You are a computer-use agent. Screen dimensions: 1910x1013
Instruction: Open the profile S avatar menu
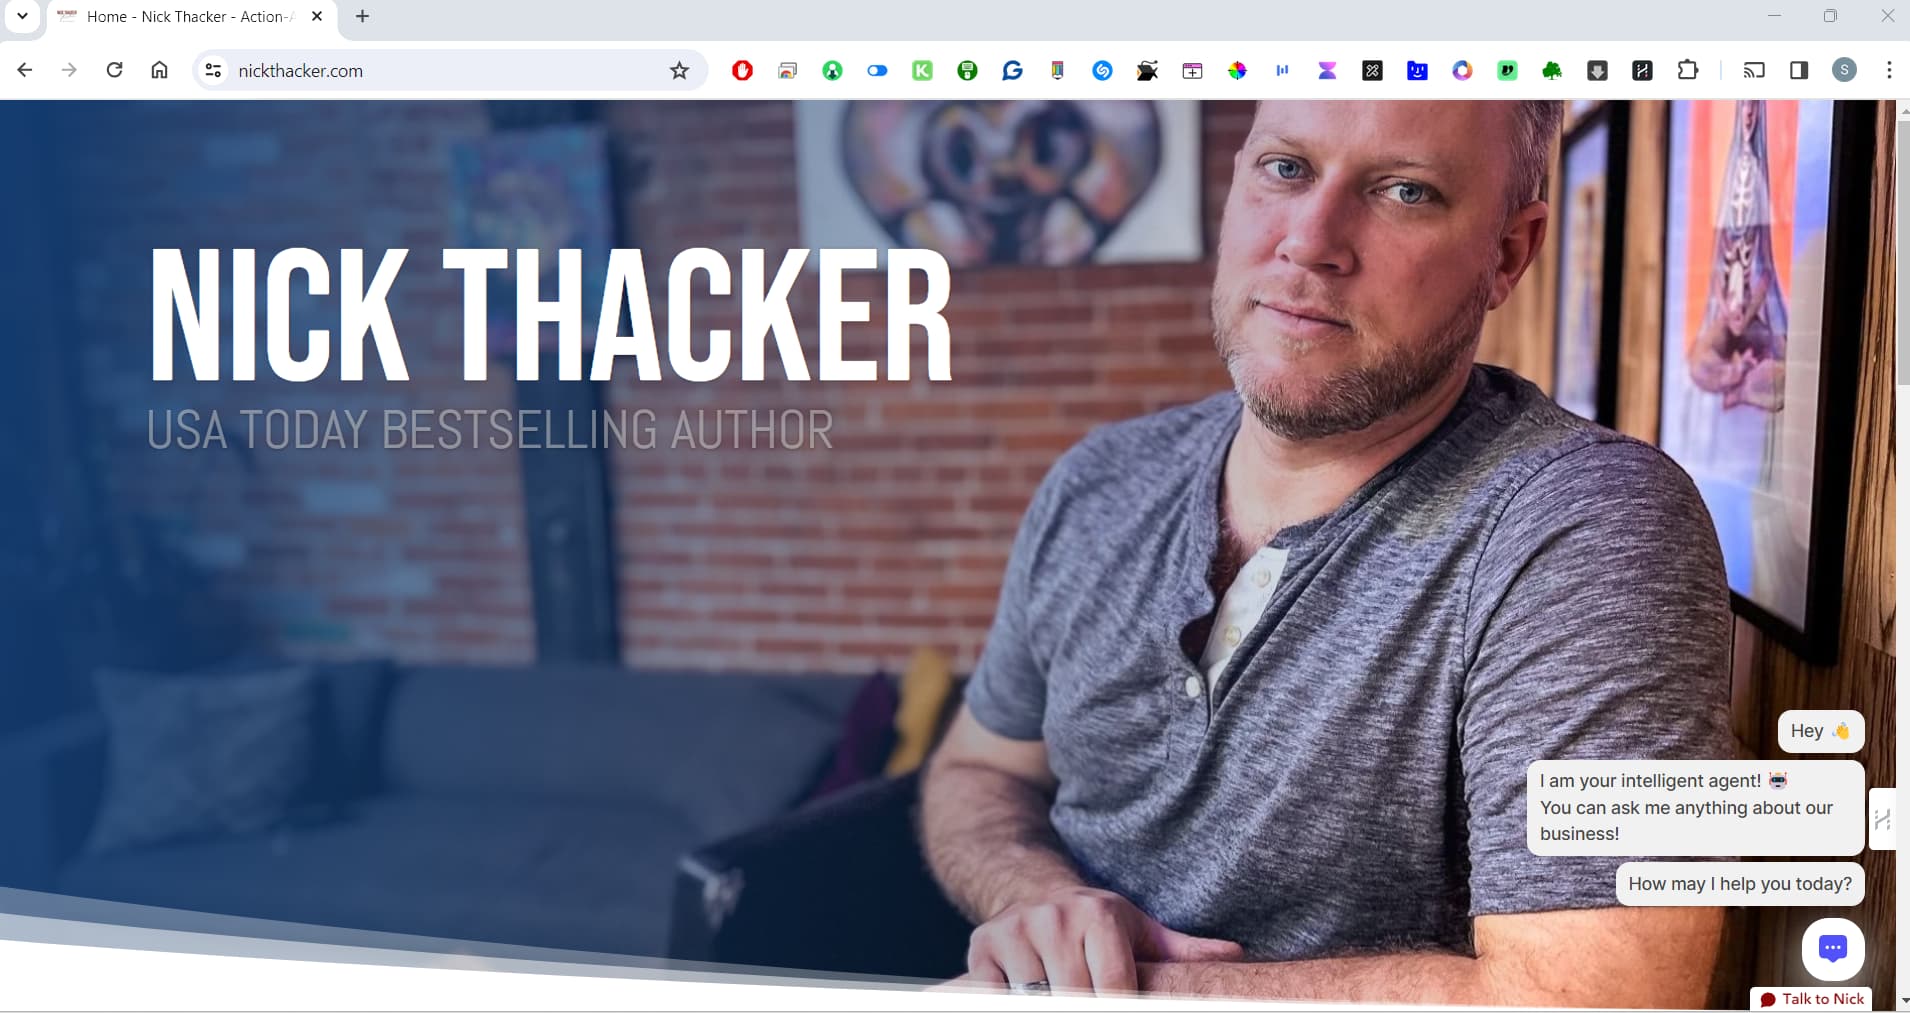click(x=1844, y=70)
